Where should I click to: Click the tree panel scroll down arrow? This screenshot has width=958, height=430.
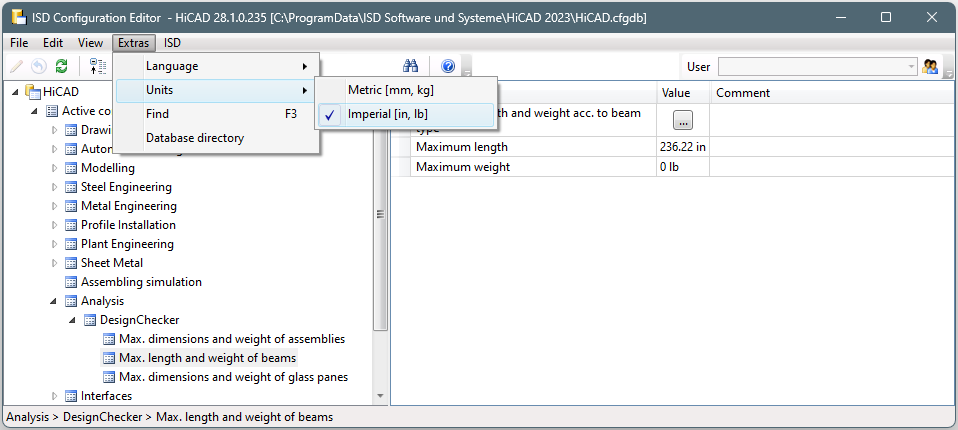coord(380,396)
